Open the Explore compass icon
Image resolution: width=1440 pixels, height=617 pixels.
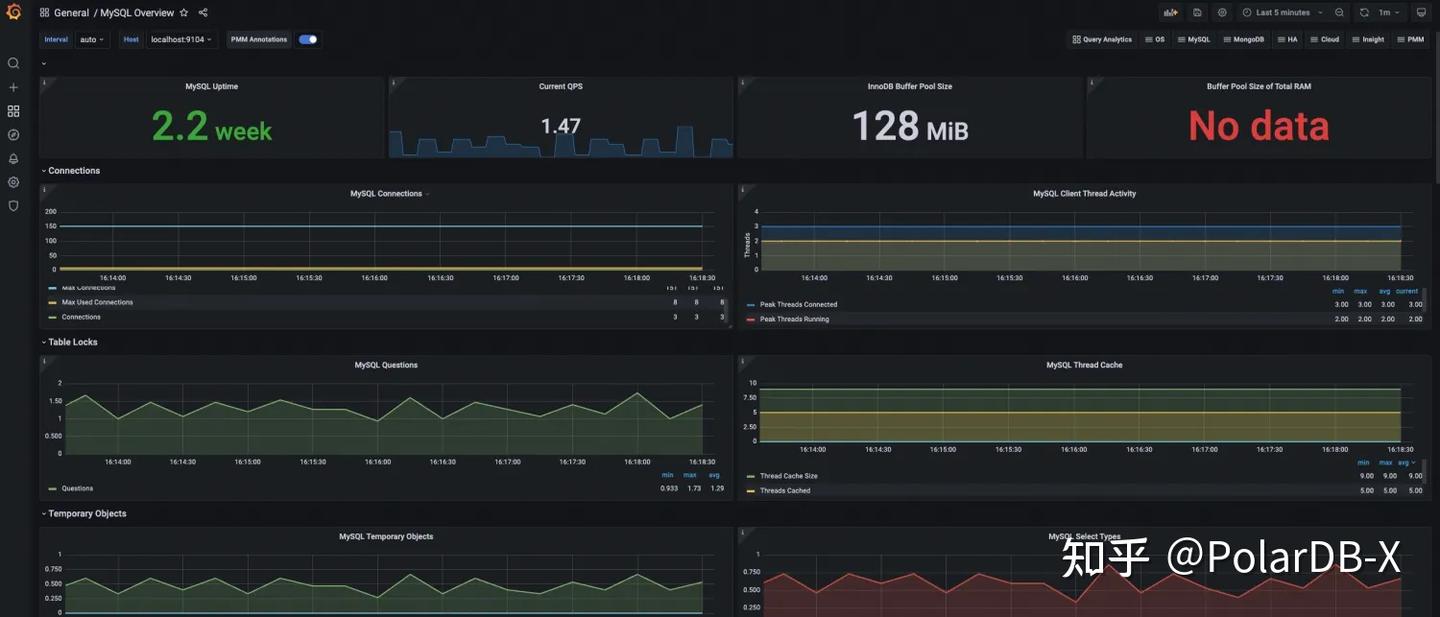pos(13,135)
